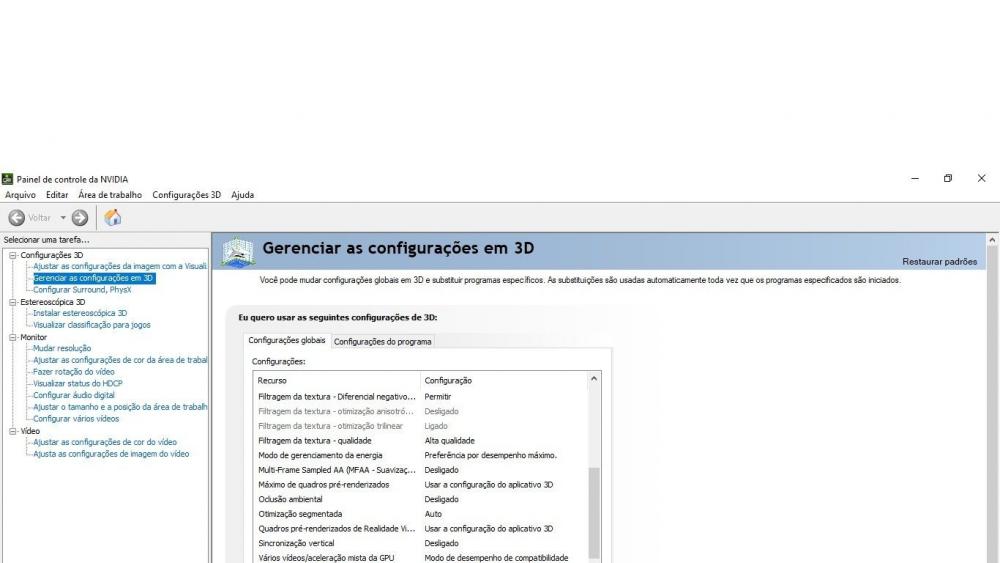Open Configurar Surround, PhysX
Viewport: 1000px width, 563px height.
click(x=82, y=289)
